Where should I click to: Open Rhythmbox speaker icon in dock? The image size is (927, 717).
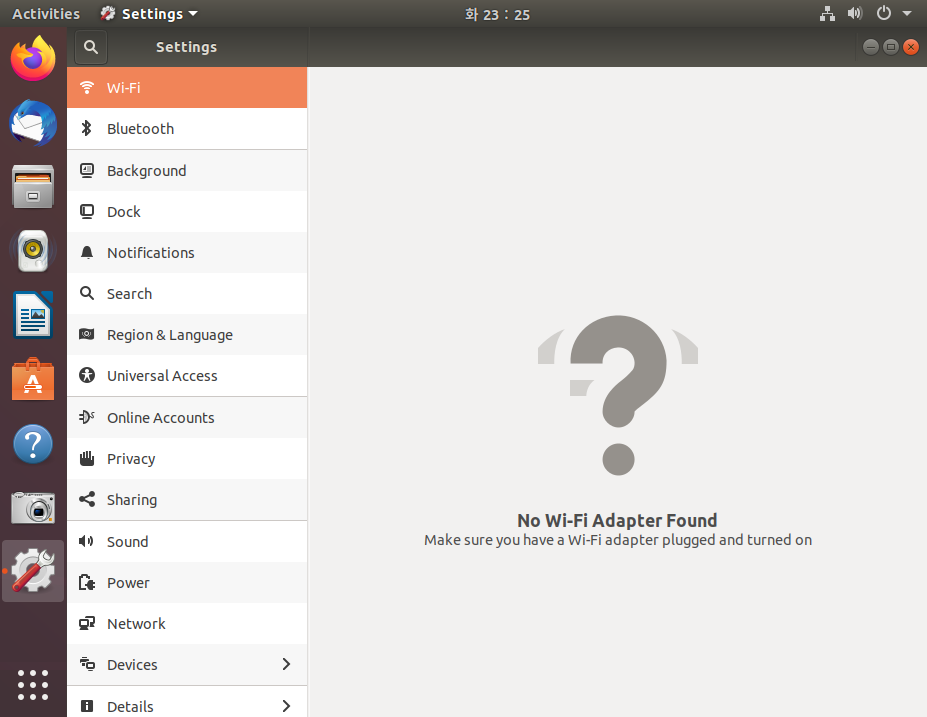point(33,251)
